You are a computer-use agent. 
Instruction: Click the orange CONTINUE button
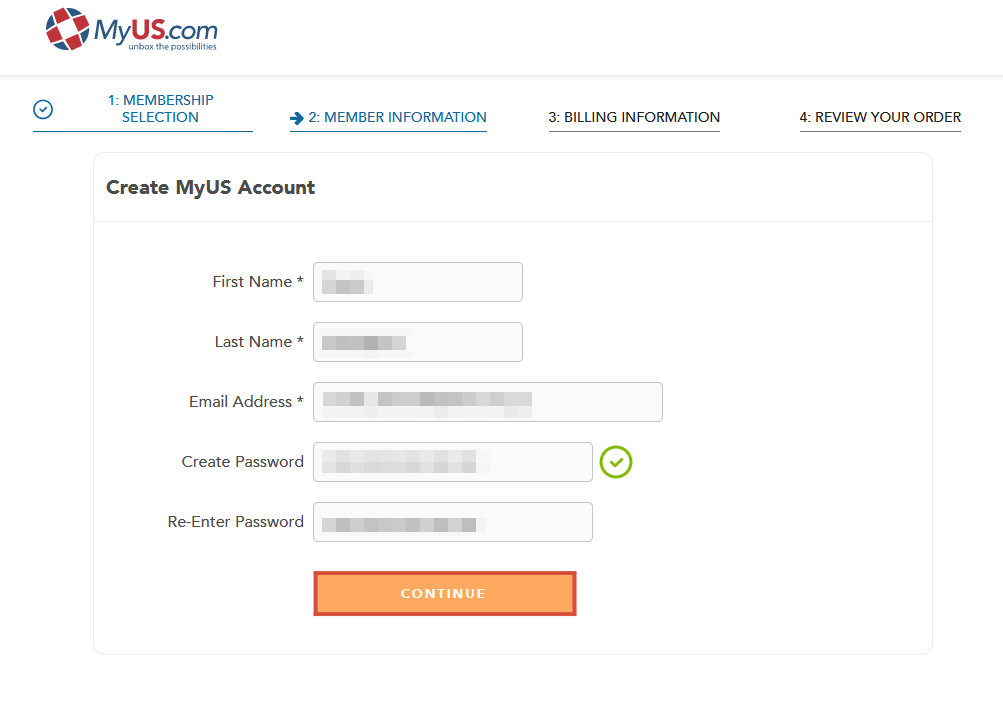445,594
